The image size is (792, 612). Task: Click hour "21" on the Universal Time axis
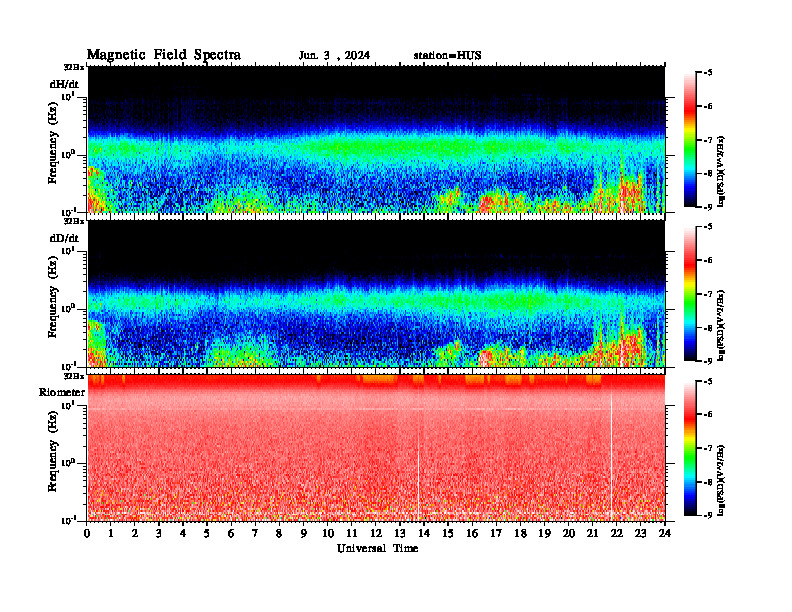592,534
